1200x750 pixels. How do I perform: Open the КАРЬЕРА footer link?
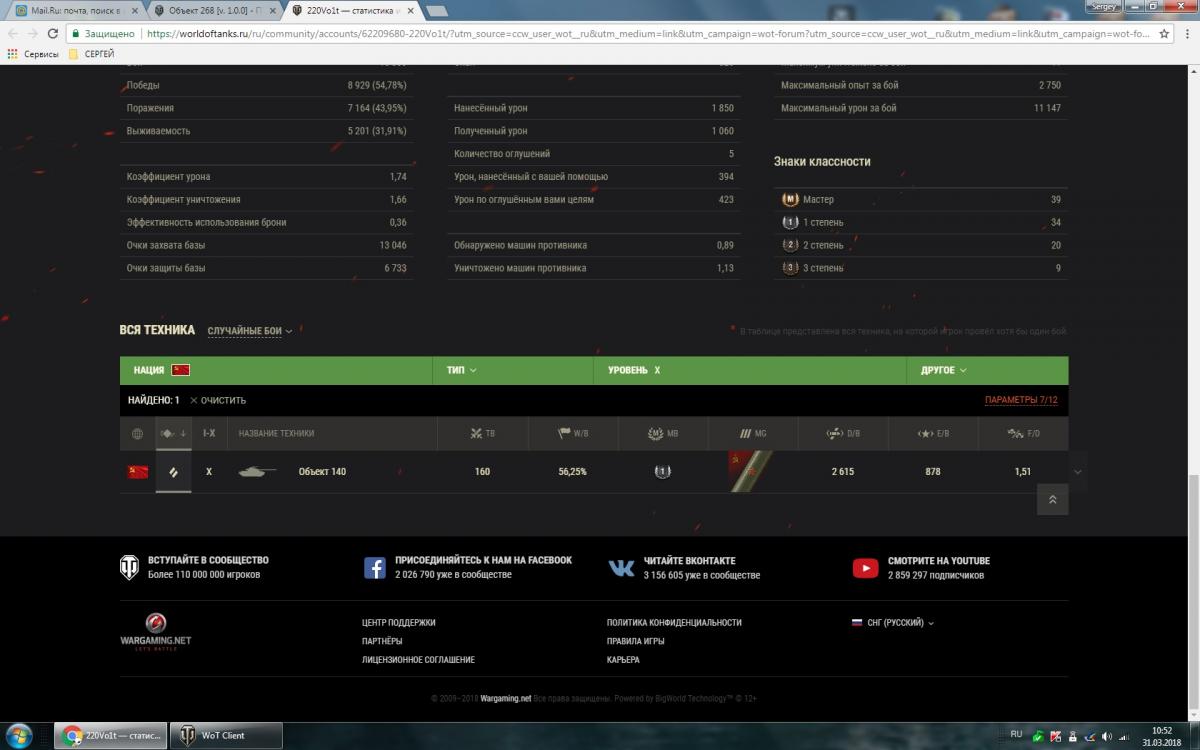(623, 660)
